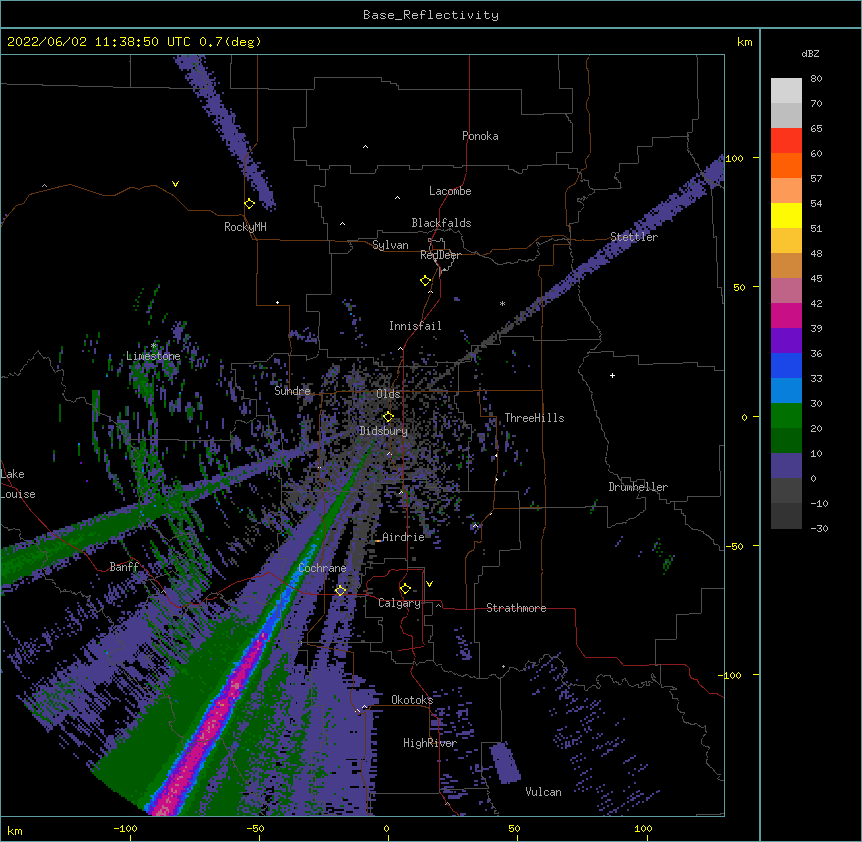This screenshot has height=842, width=862.
Task: Click the Sundre label
Action: click(x=292, y=391)
